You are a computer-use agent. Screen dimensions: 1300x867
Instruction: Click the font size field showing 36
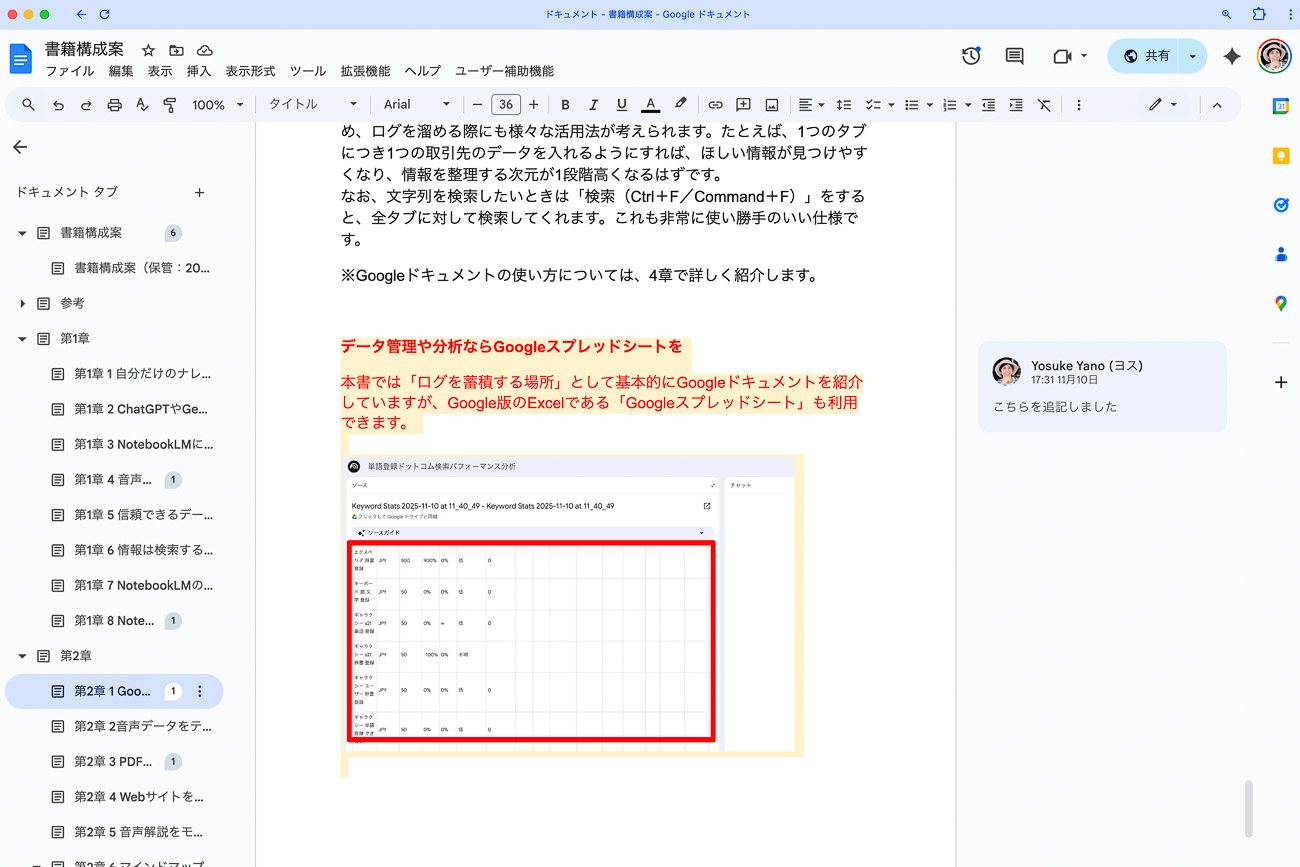pyautogui.click(x=505, y=105)
